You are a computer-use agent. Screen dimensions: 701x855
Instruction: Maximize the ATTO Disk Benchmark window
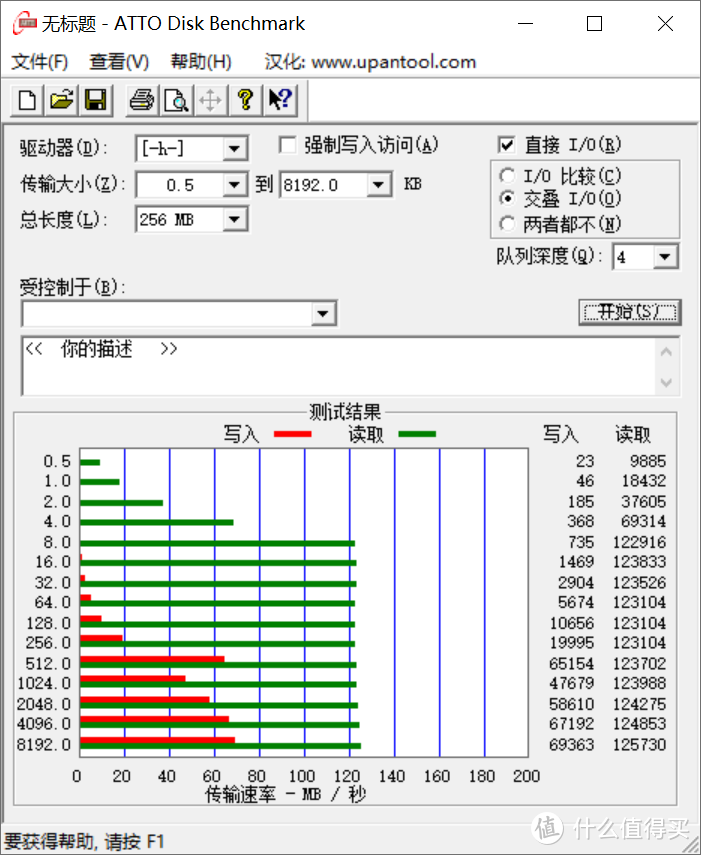pos(594,23)
